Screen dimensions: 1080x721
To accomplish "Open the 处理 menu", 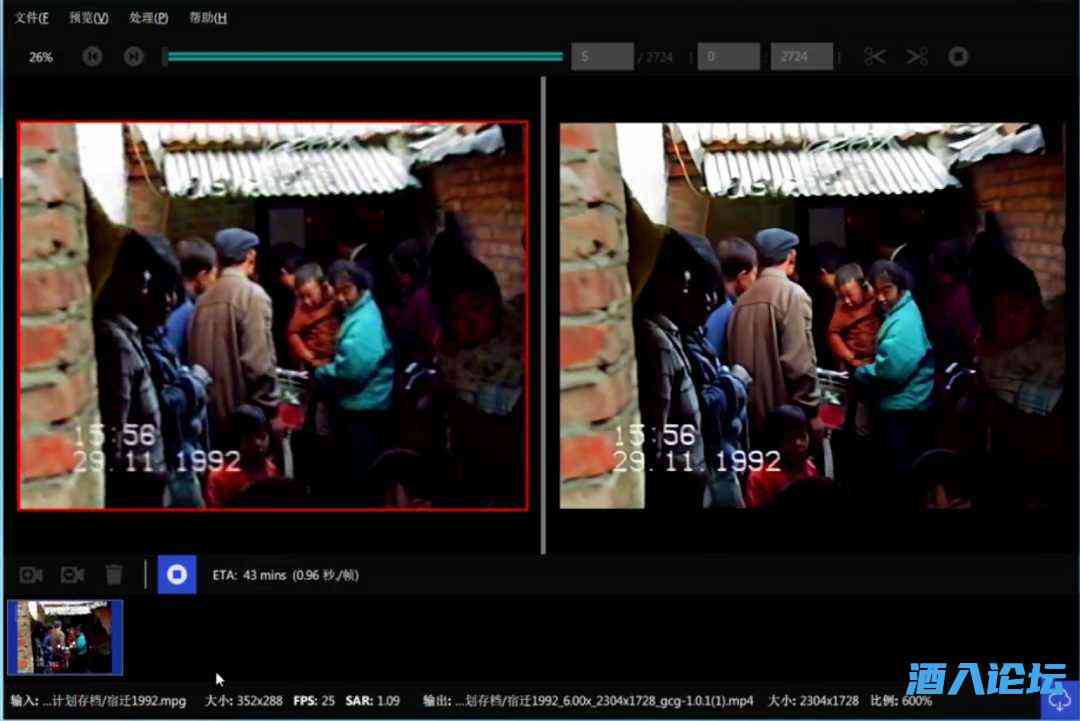I will (x=148, y=18).
